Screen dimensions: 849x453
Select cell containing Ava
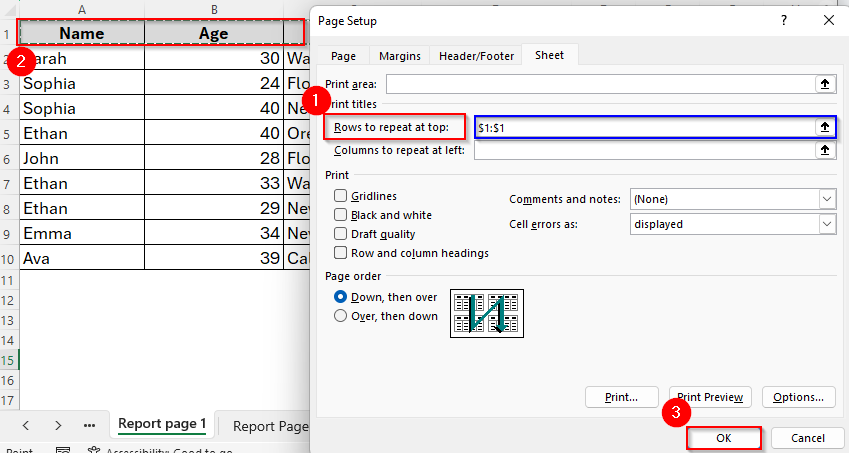tap(82, 258)
